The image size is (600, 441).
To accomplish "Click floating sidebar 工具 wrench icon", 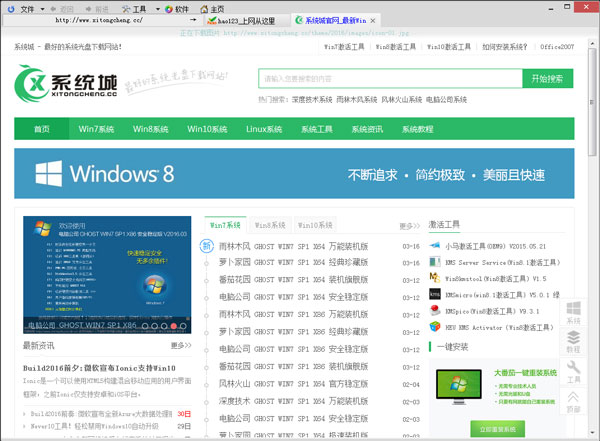I will pos(573,372).
